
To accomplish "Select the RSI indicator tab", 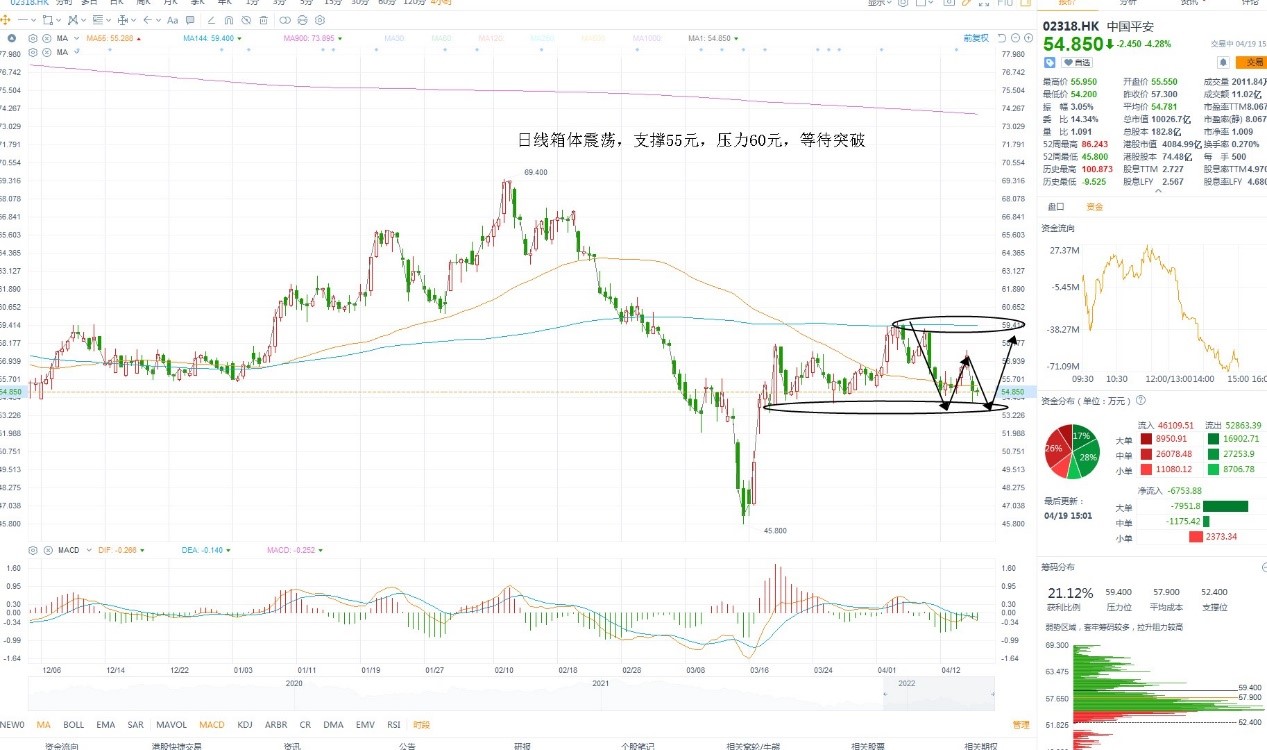I will coord(394,725).
